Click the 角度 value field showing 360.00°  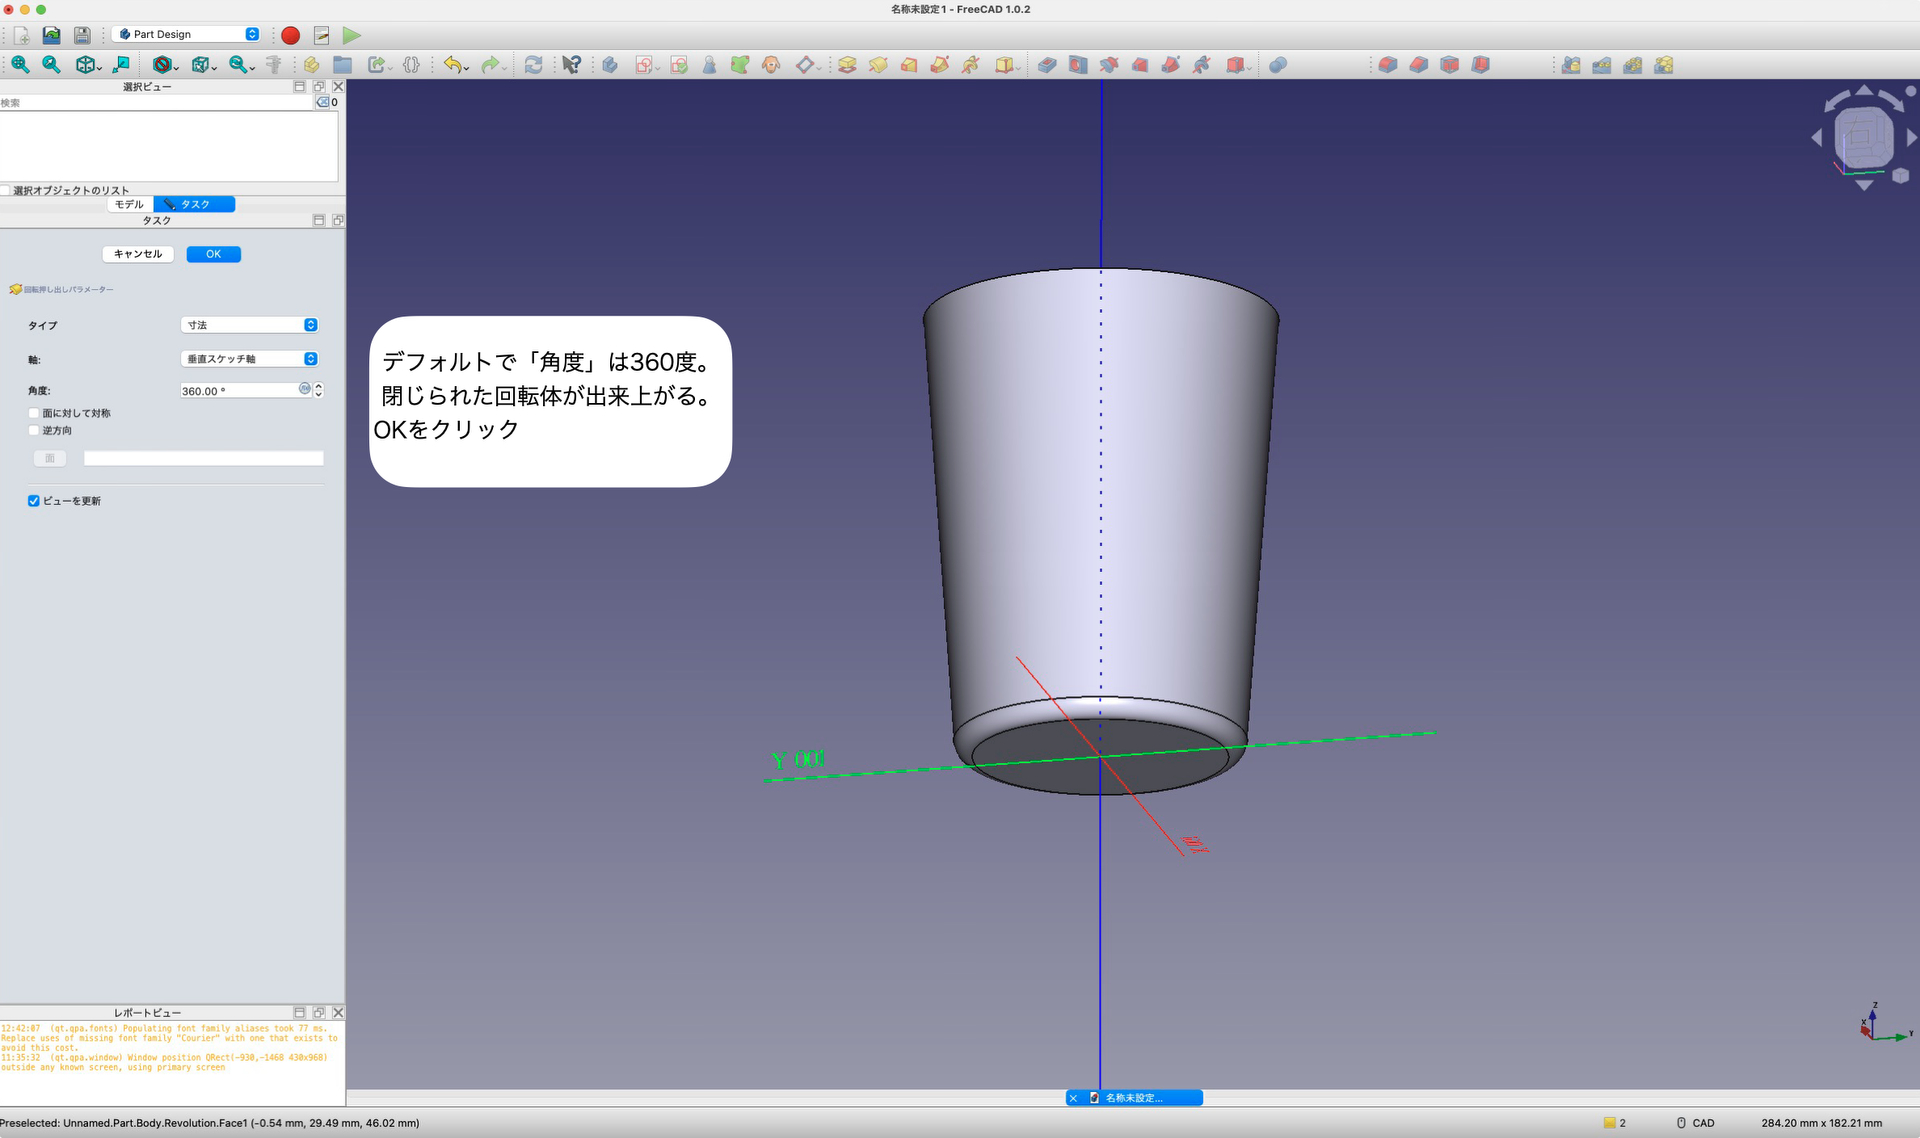[x=235, y=390]
